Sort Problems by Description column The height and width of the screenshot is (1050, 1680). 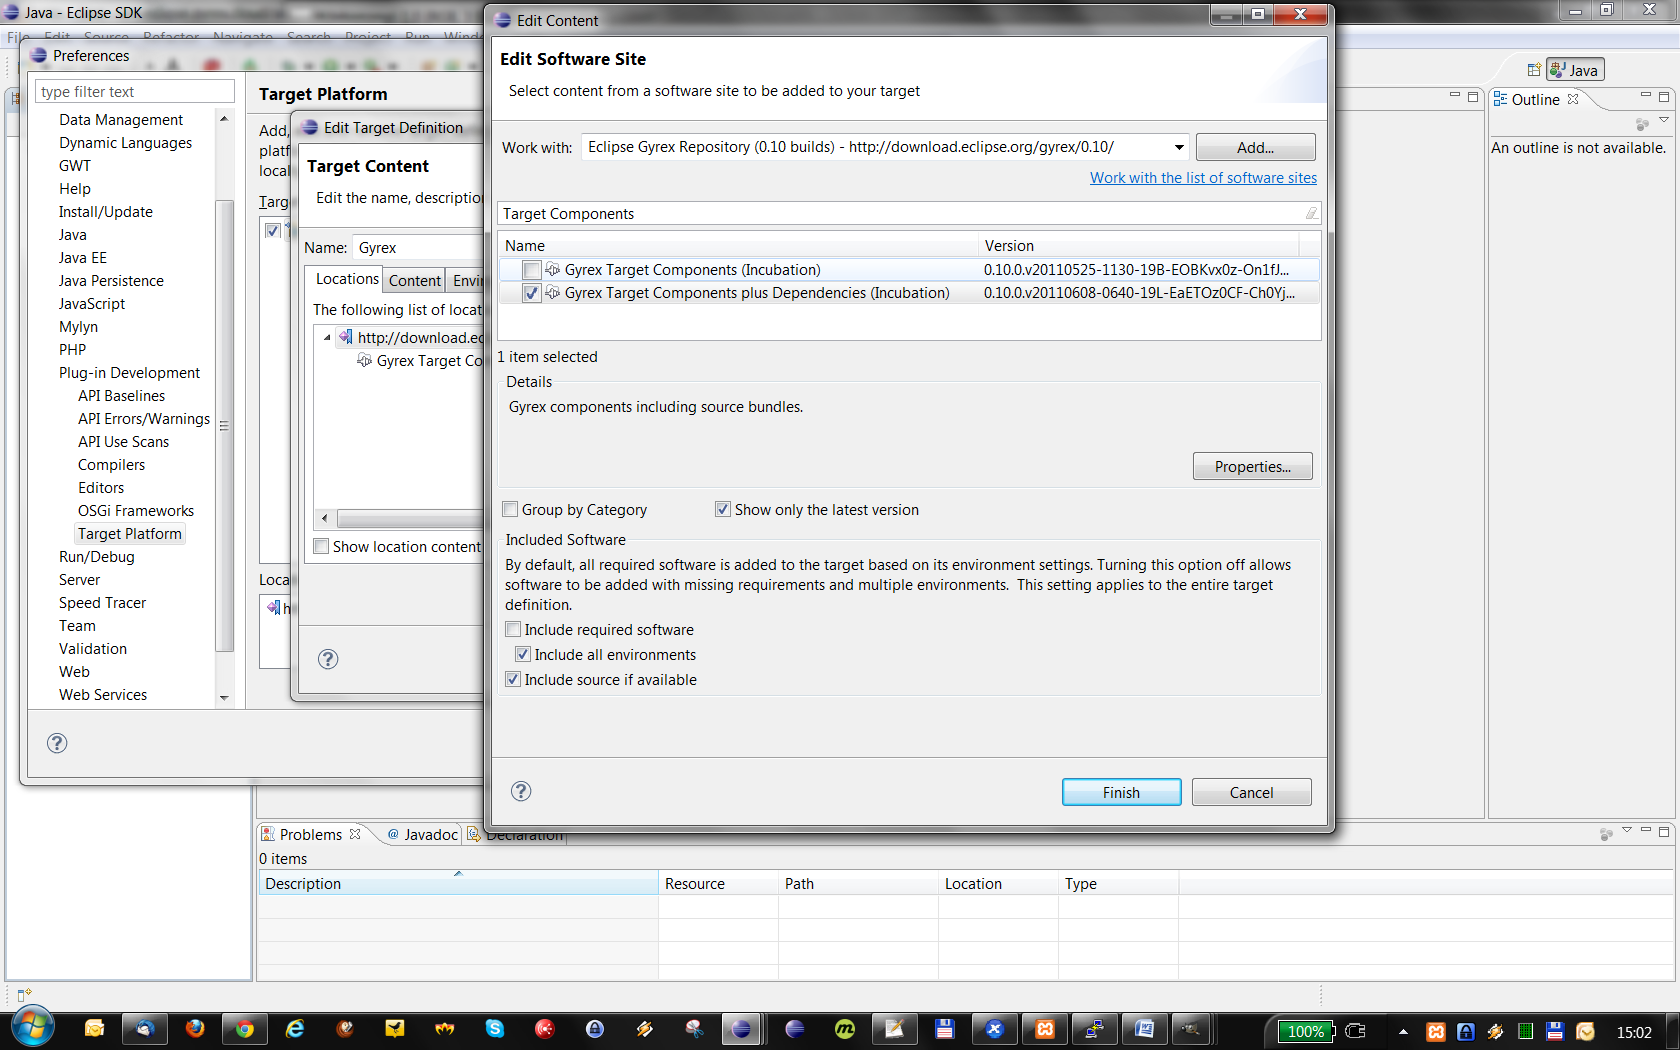tap(458, 883)
